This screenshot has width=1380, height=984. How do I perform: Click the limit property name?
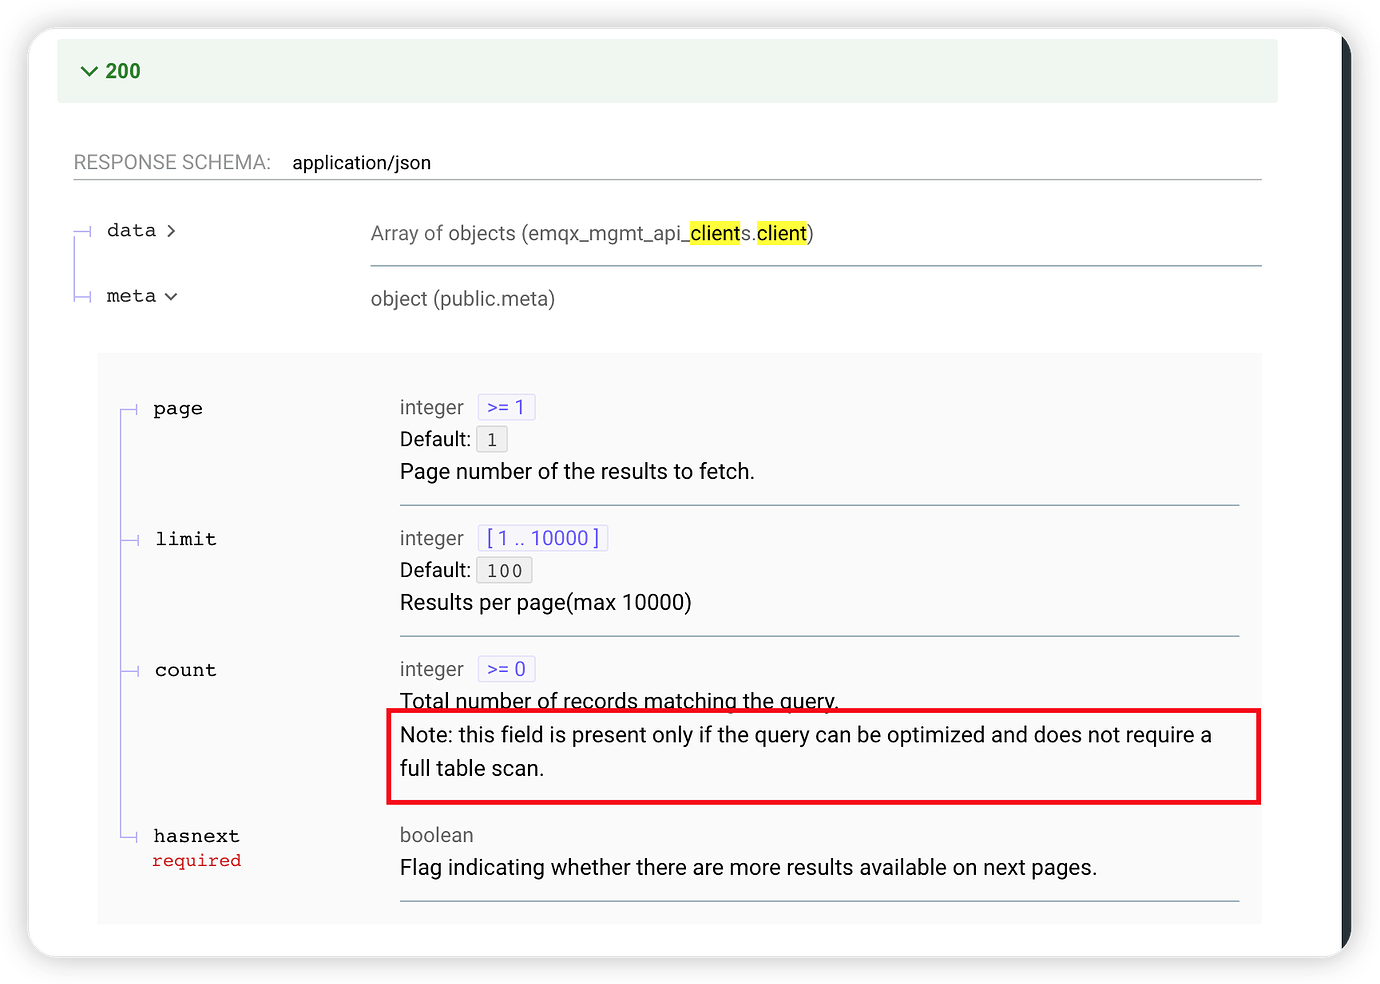pos(186,540)
